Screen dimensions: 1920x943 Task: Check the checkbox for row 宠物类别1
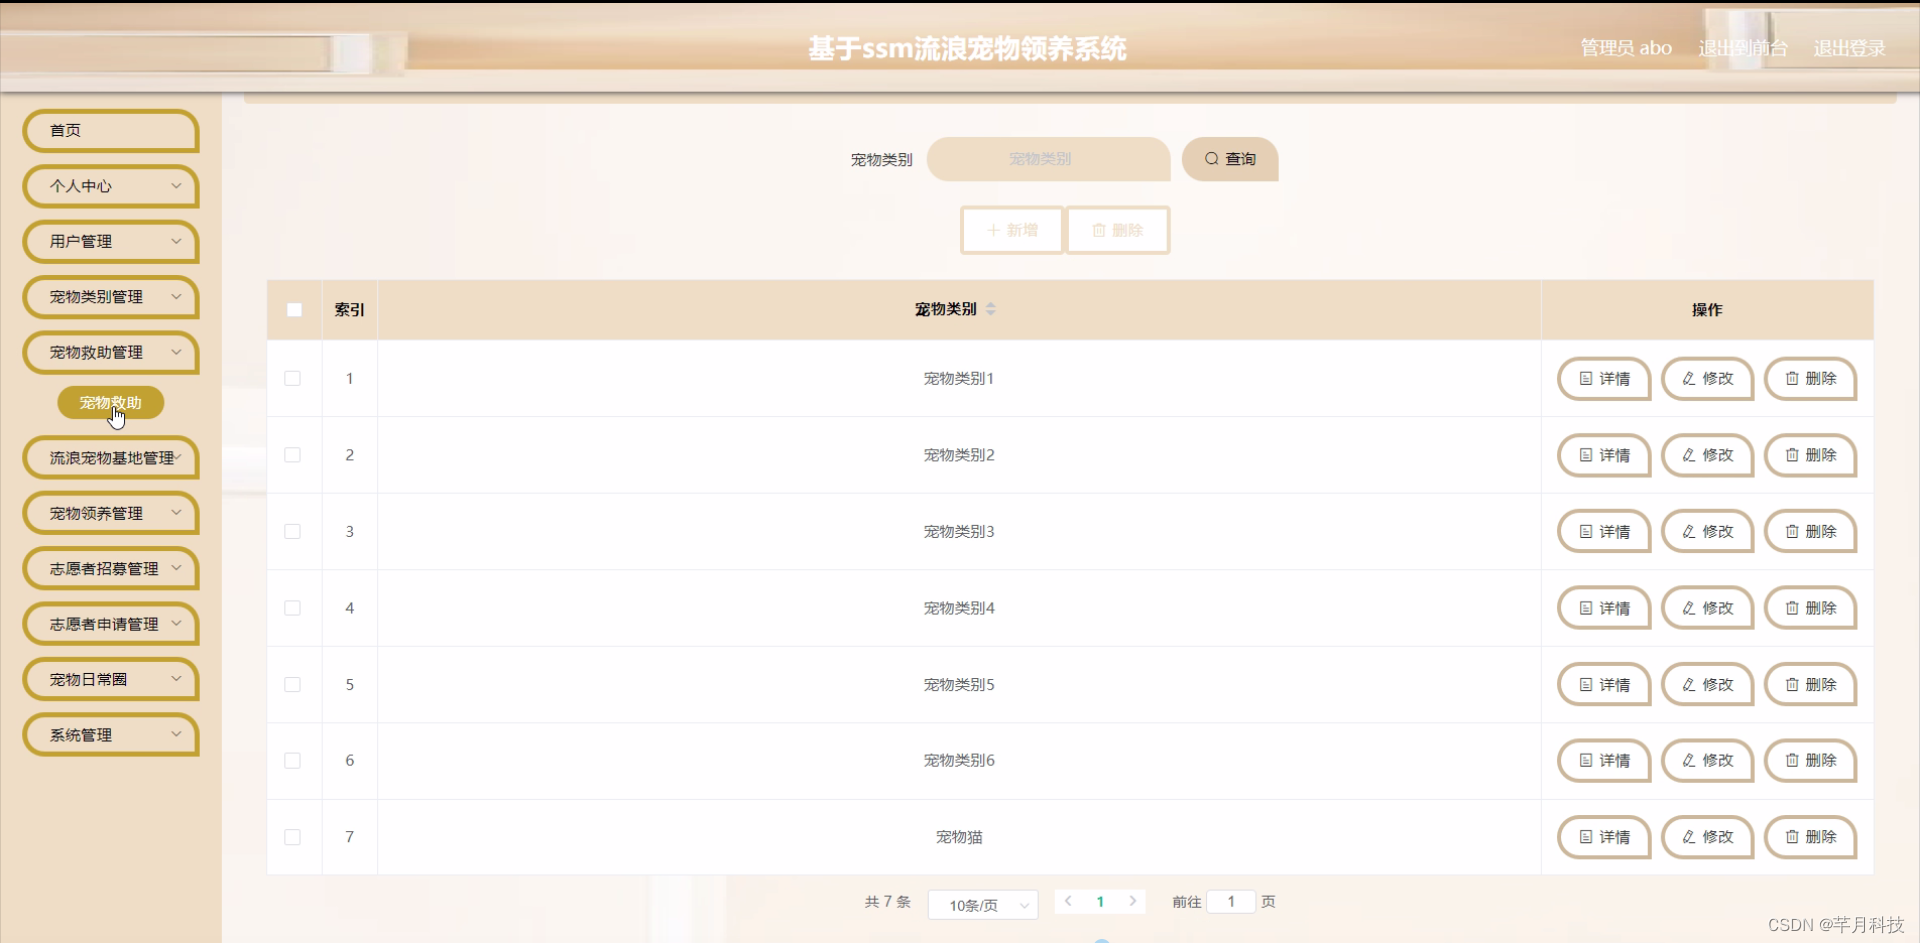[292, 378]
